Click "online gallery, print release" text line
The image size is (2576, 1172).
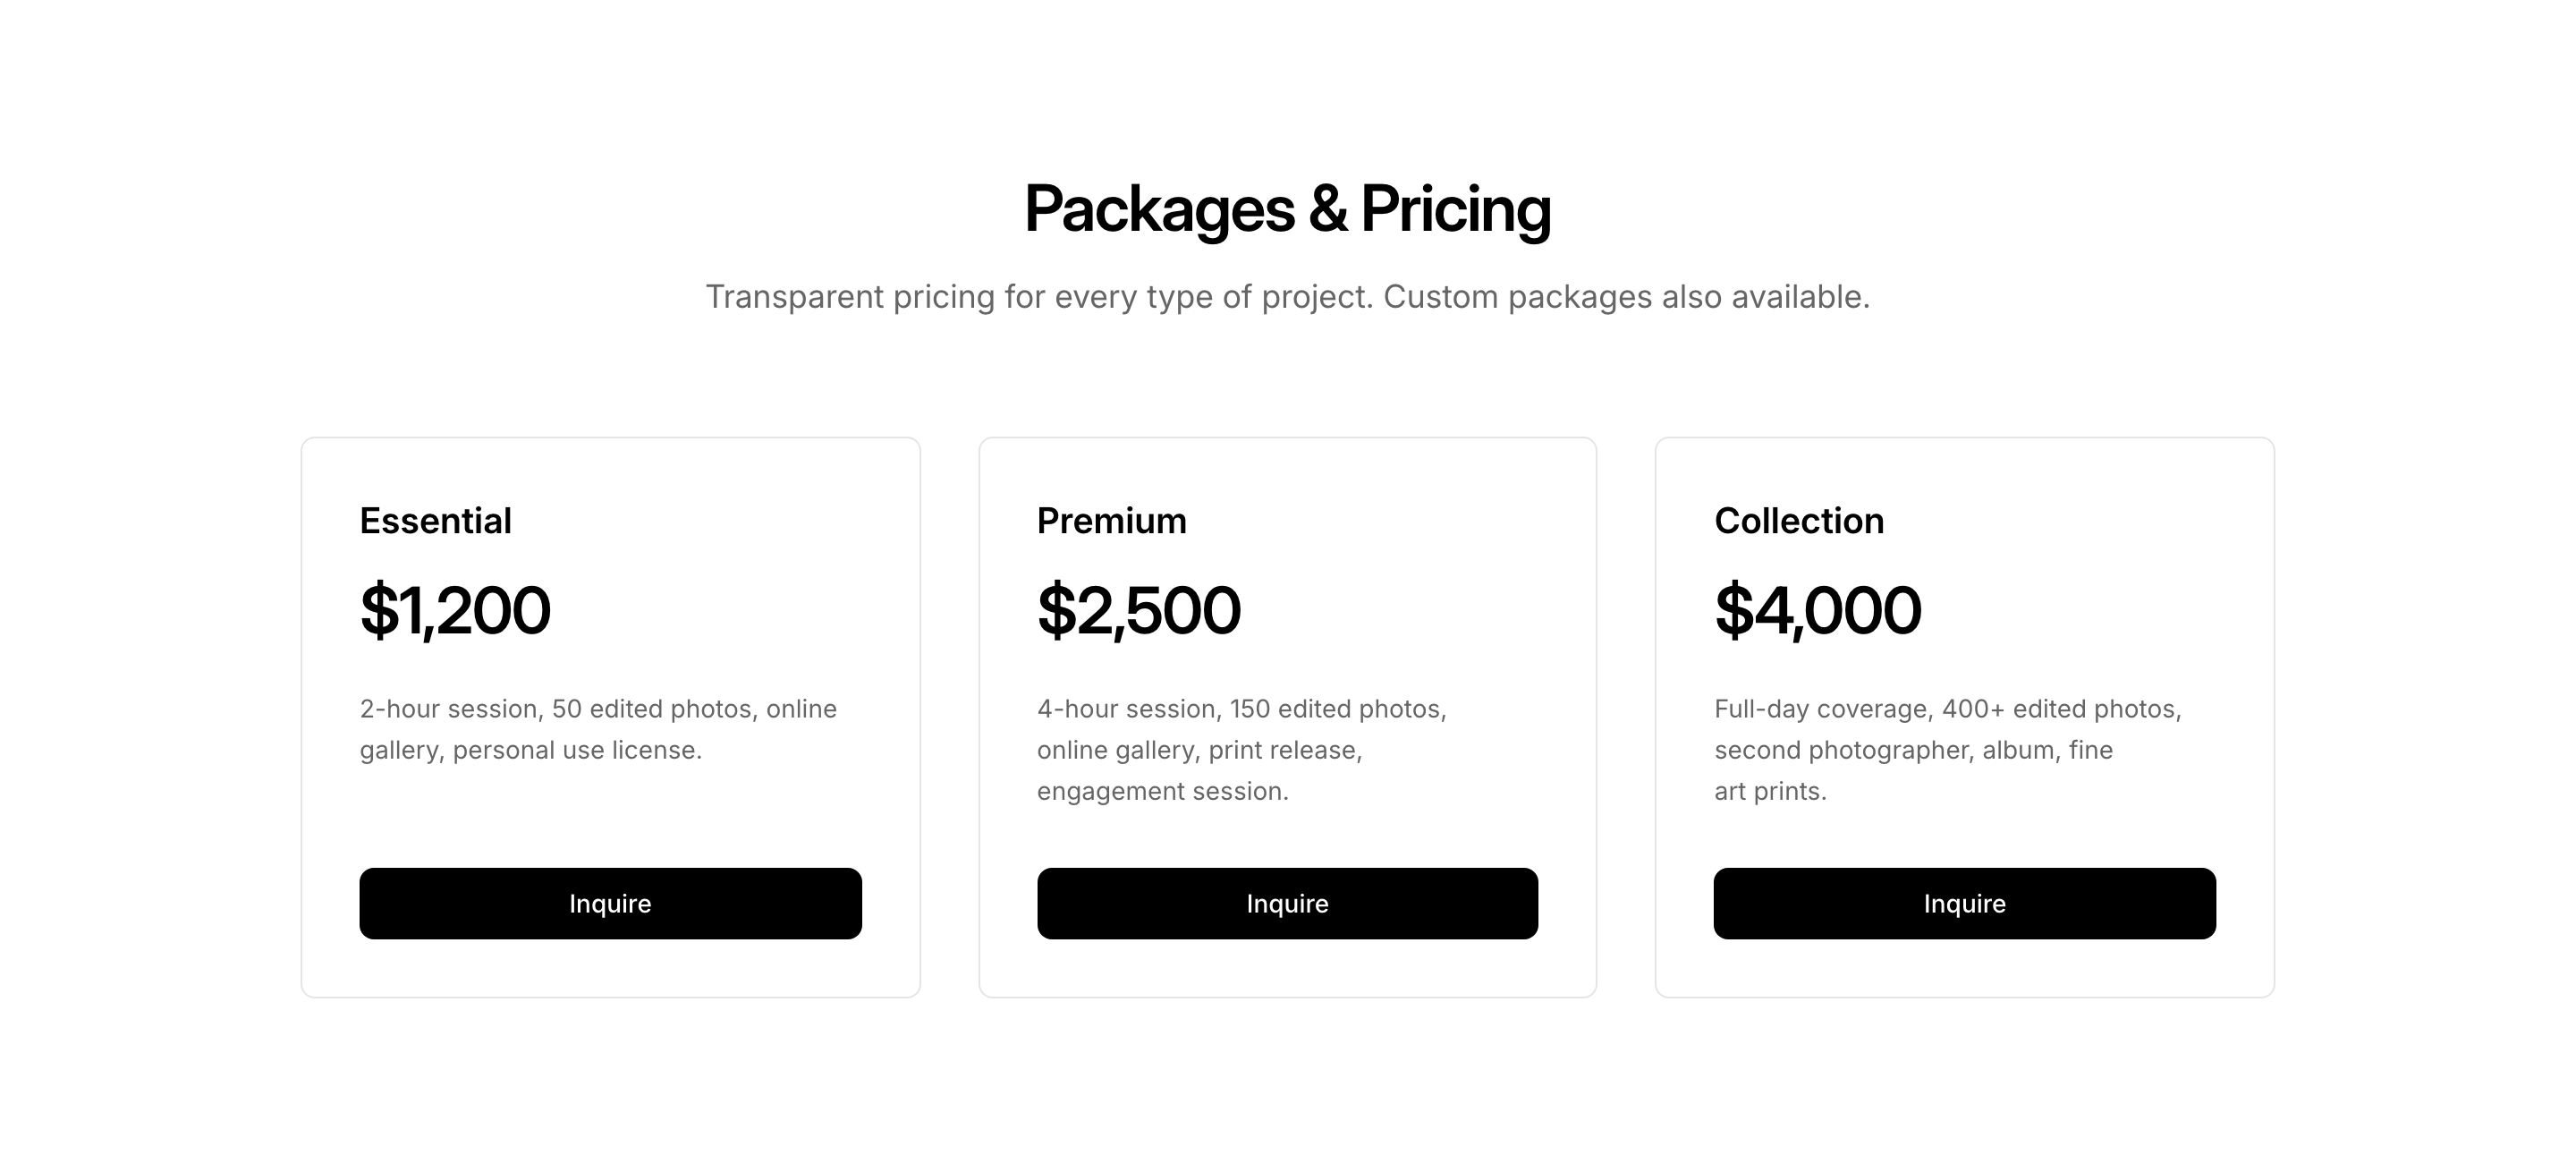(1199, 750)
